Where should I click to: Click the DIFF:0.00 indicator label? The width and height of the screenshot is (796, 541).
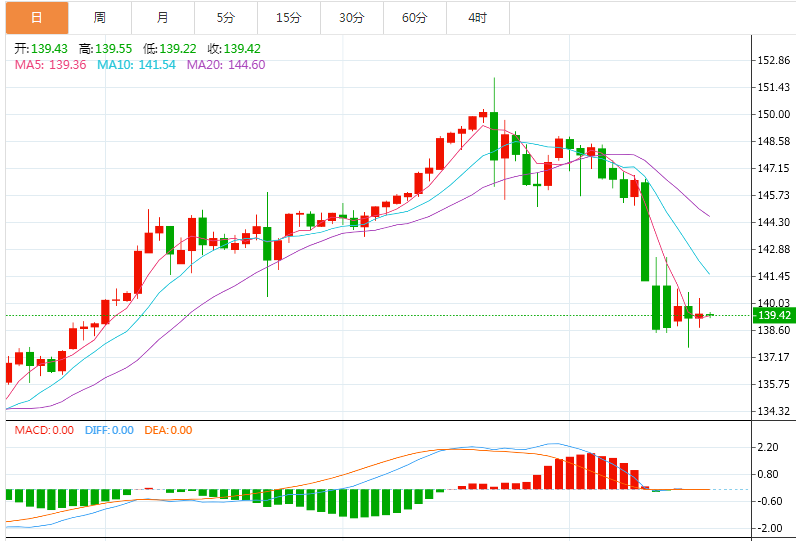(109, 430)
